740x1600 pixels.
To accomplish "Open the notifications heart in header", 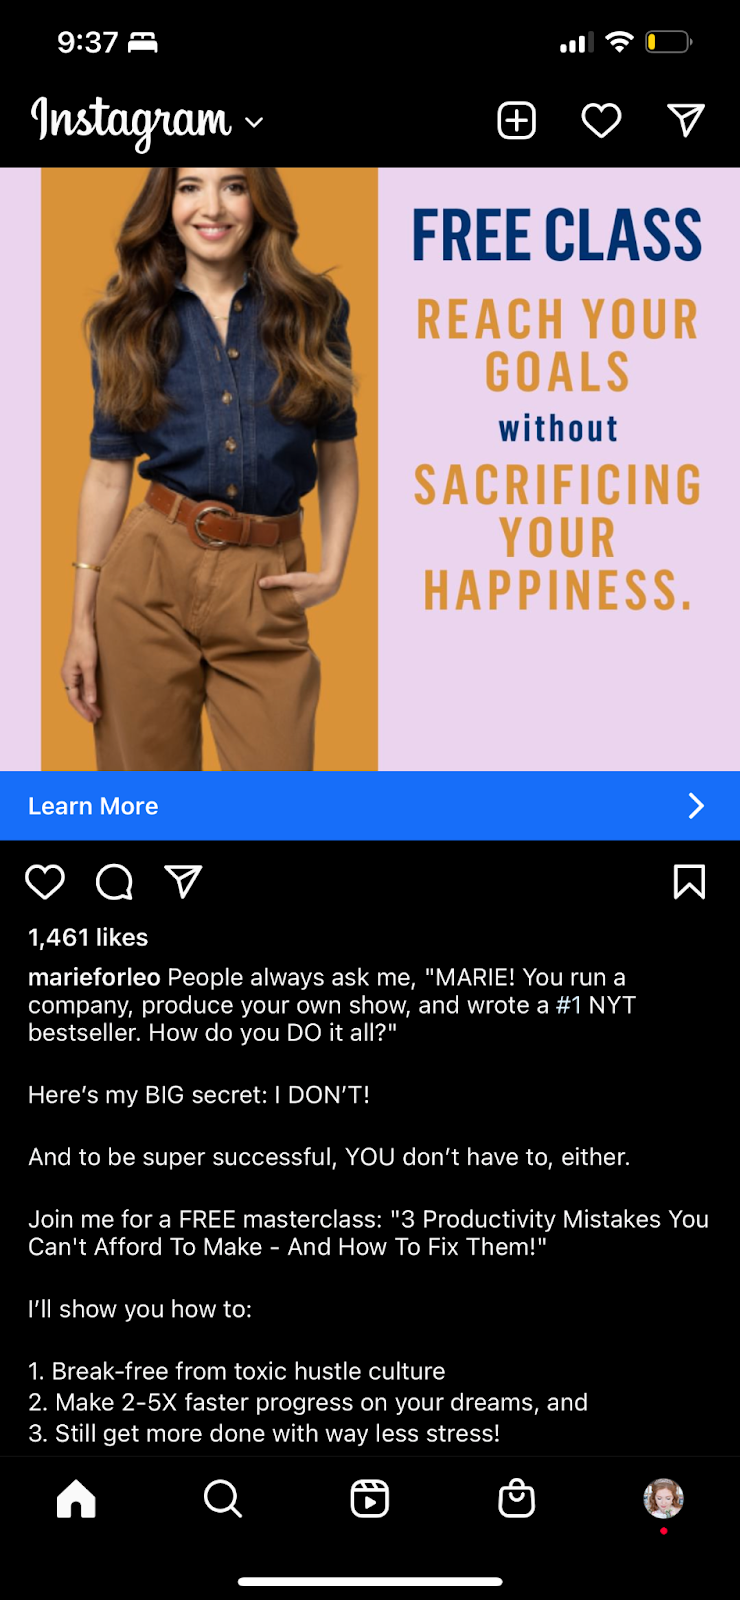I will (x=601, y=121).
